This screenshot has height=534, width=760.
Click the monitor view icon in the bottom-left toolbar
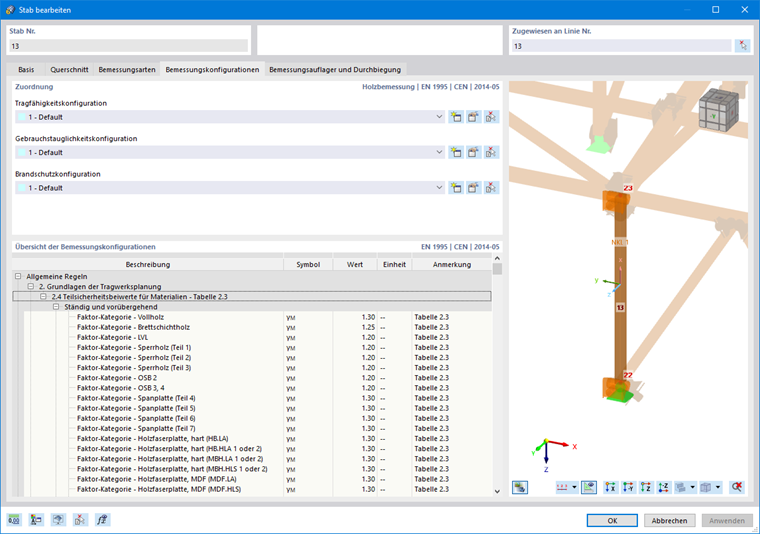point(58,520)
